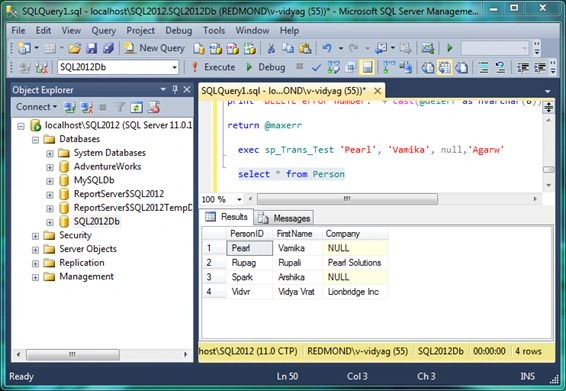Save the current query with the Save icon
The width and height of the screenshot is (566, 391).
pos(92,48)
